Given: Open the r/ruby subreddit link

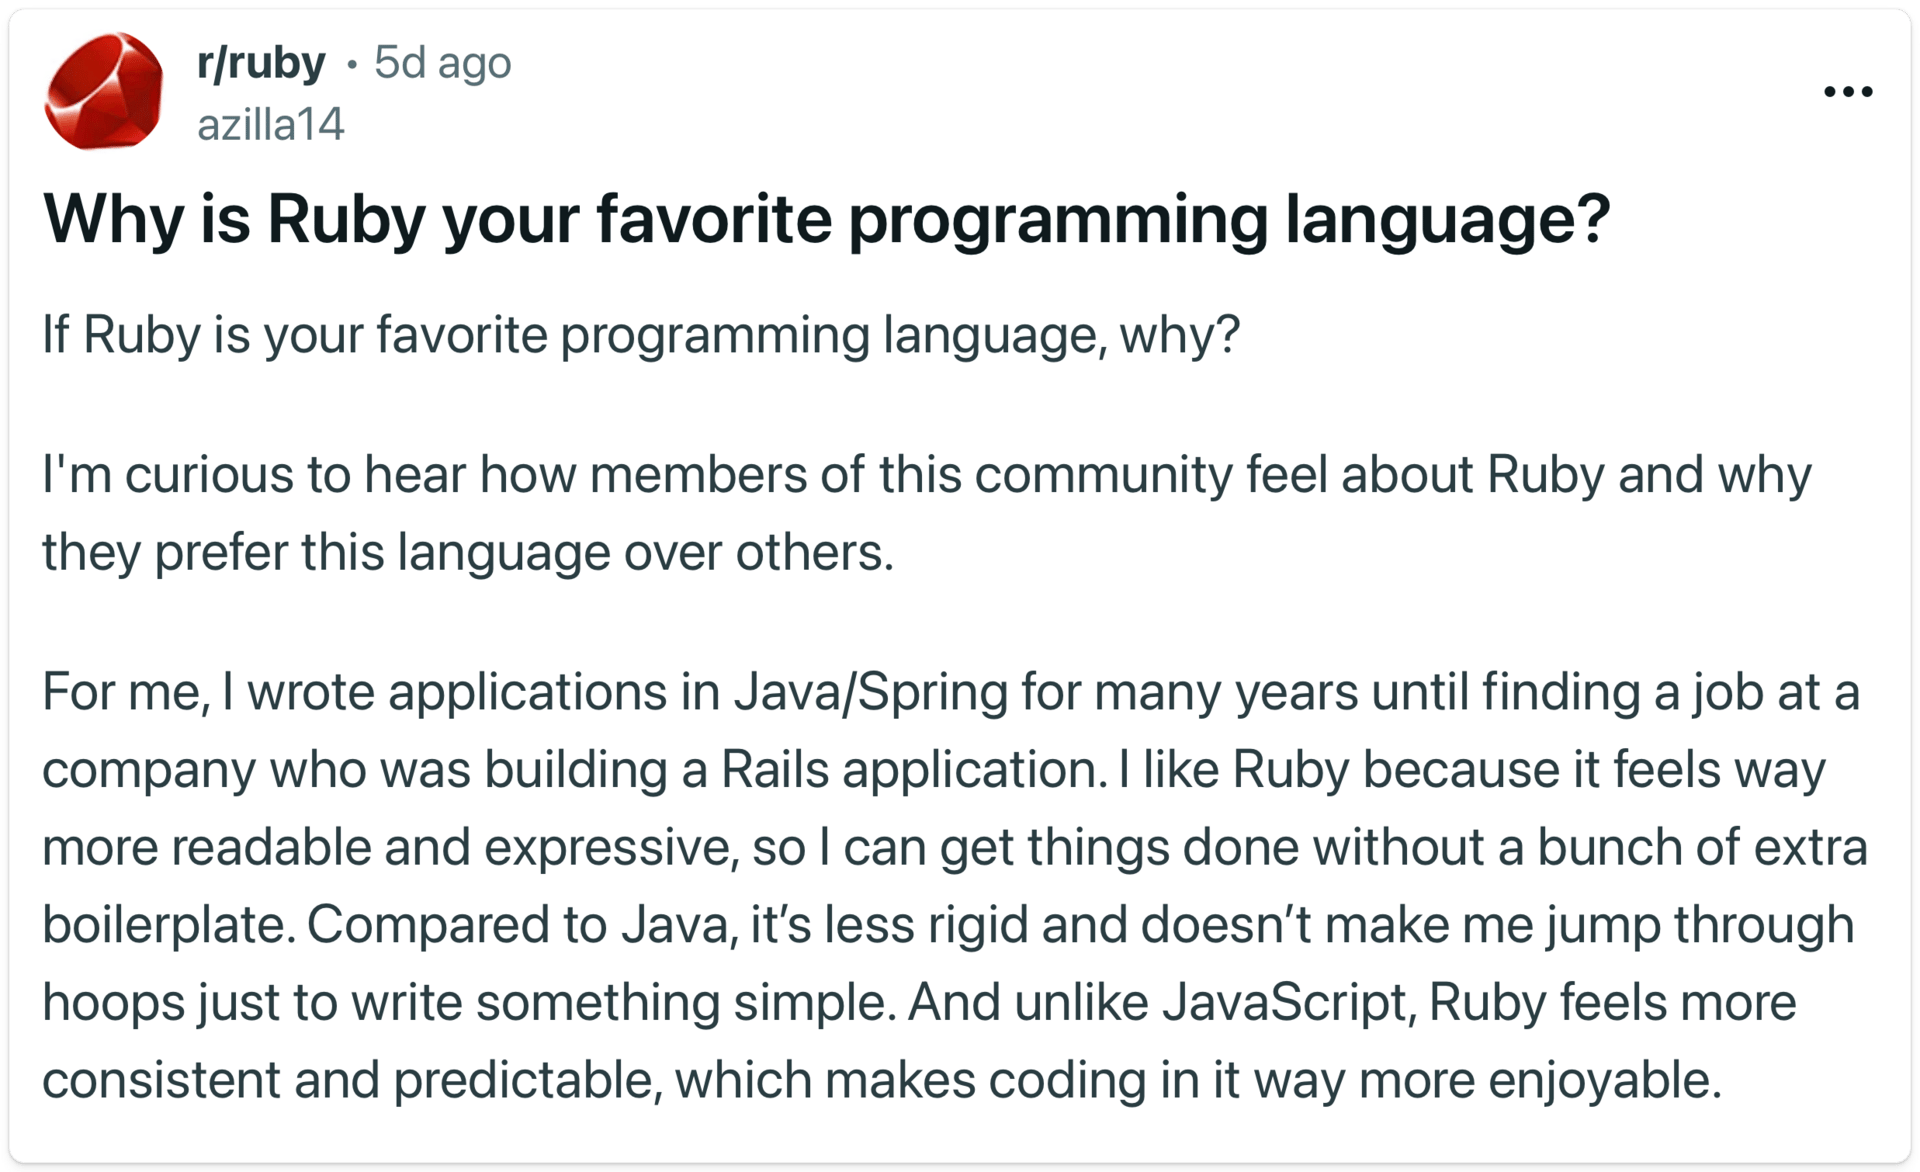Looking at the screenshot, I should click(261, 63).
